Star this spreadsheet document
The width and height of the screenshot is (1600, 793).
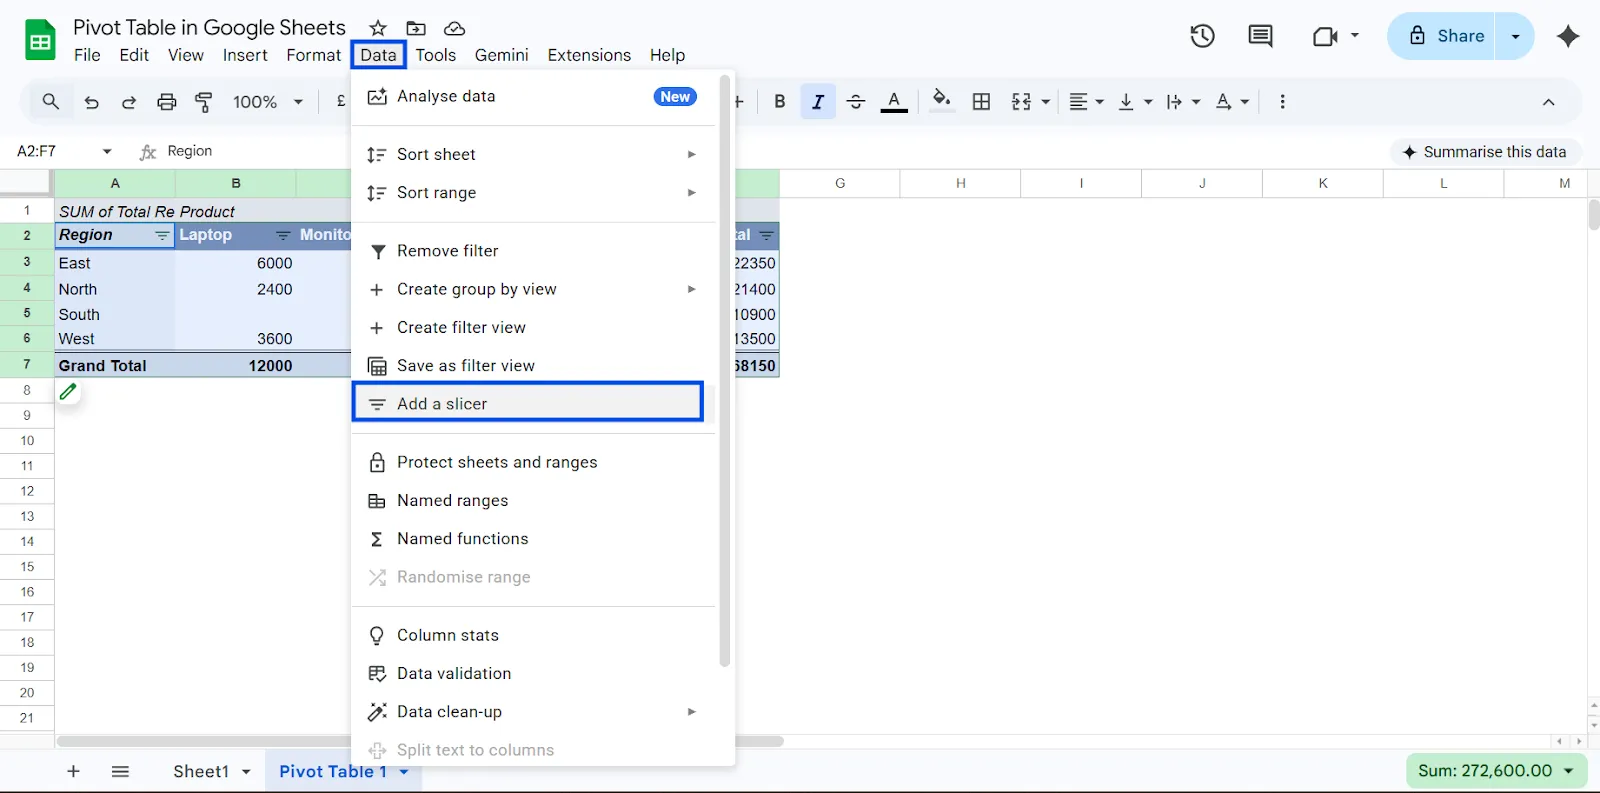tap(378, 28)
